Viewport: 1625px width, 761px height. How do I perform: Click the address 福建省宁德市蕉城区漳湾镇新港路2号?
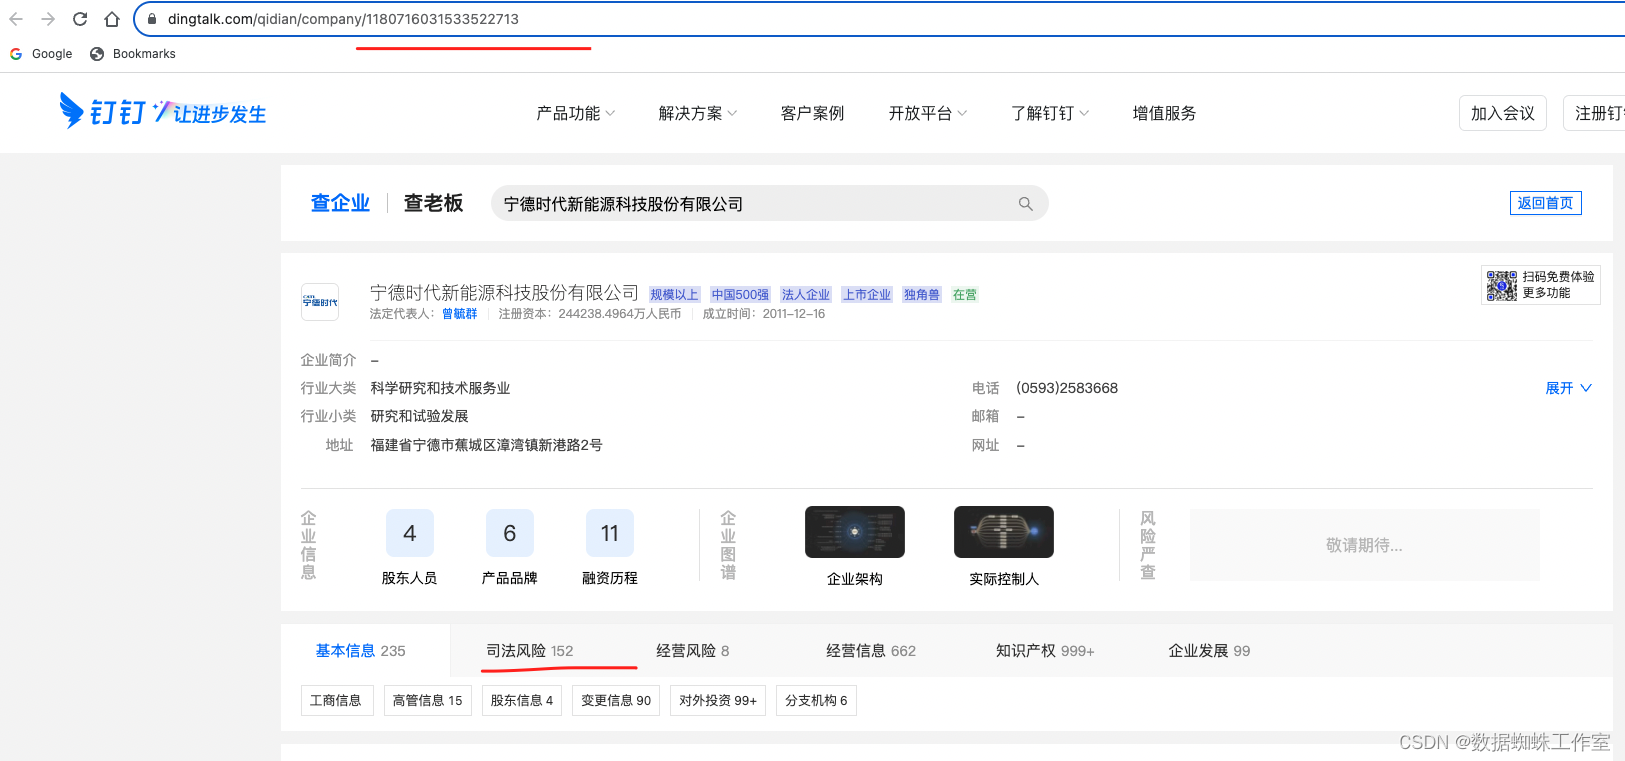[486, 445]
